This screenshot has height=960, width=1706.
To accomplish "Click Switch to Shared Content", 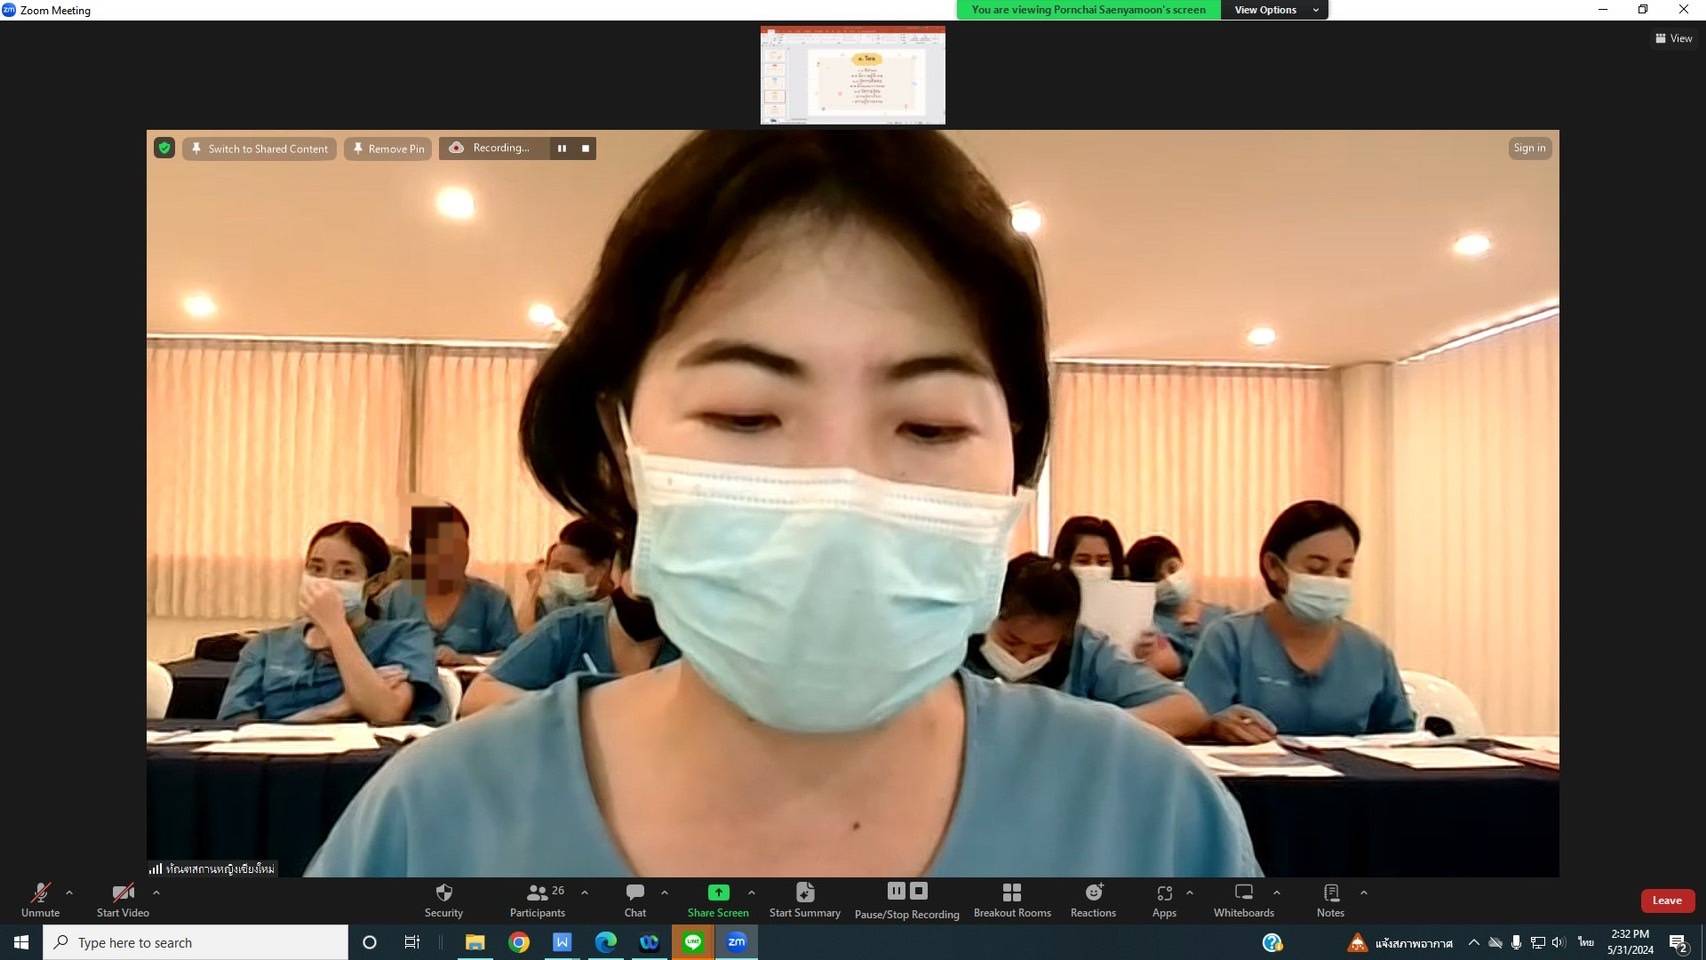I will click(259, 149).
